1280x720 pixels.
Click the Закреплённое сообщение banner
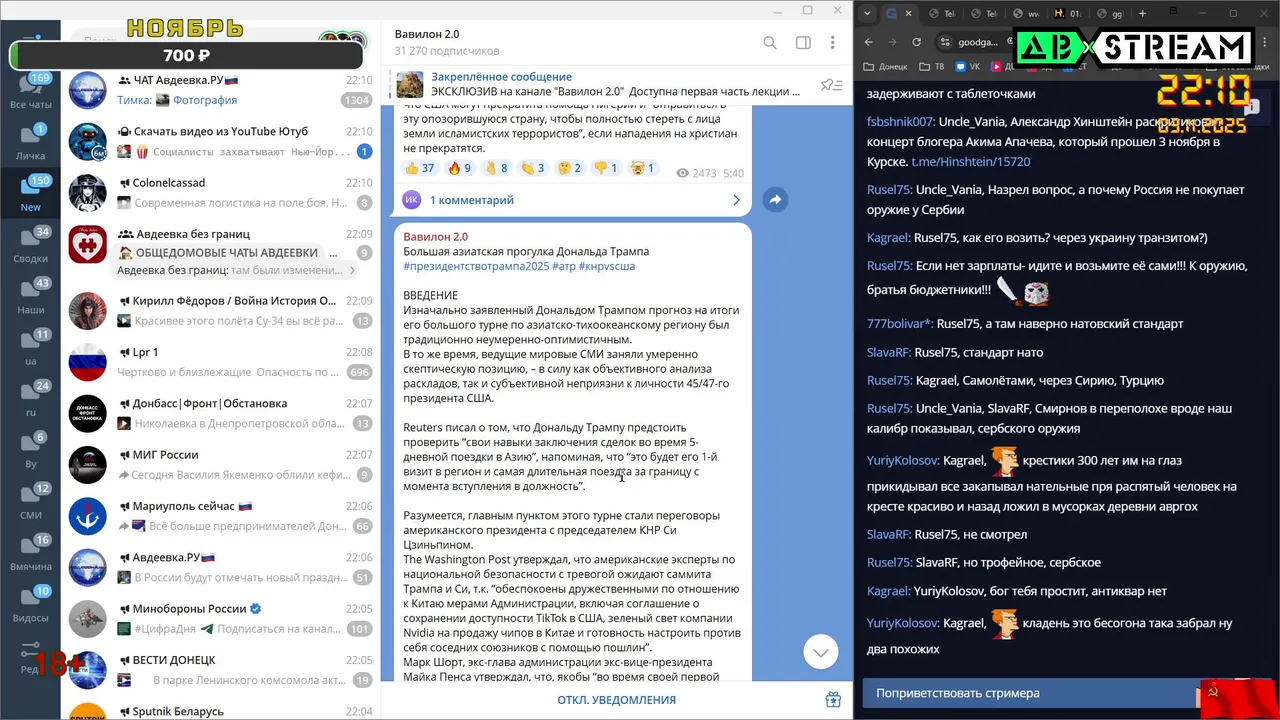(615, 84)
